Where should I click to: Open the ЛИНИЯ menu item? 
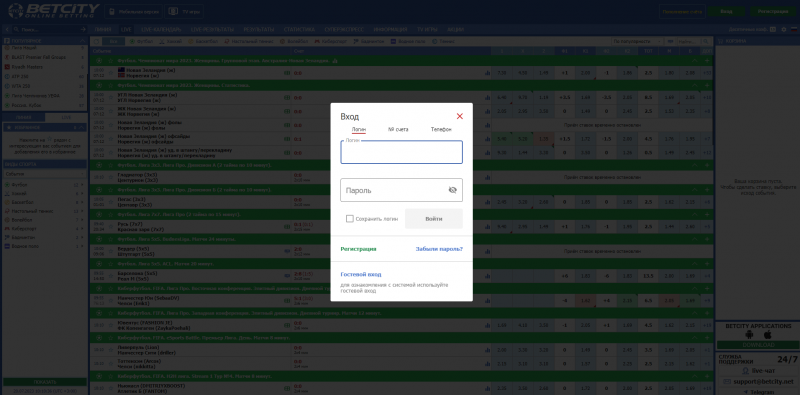(x=103, y=30)
